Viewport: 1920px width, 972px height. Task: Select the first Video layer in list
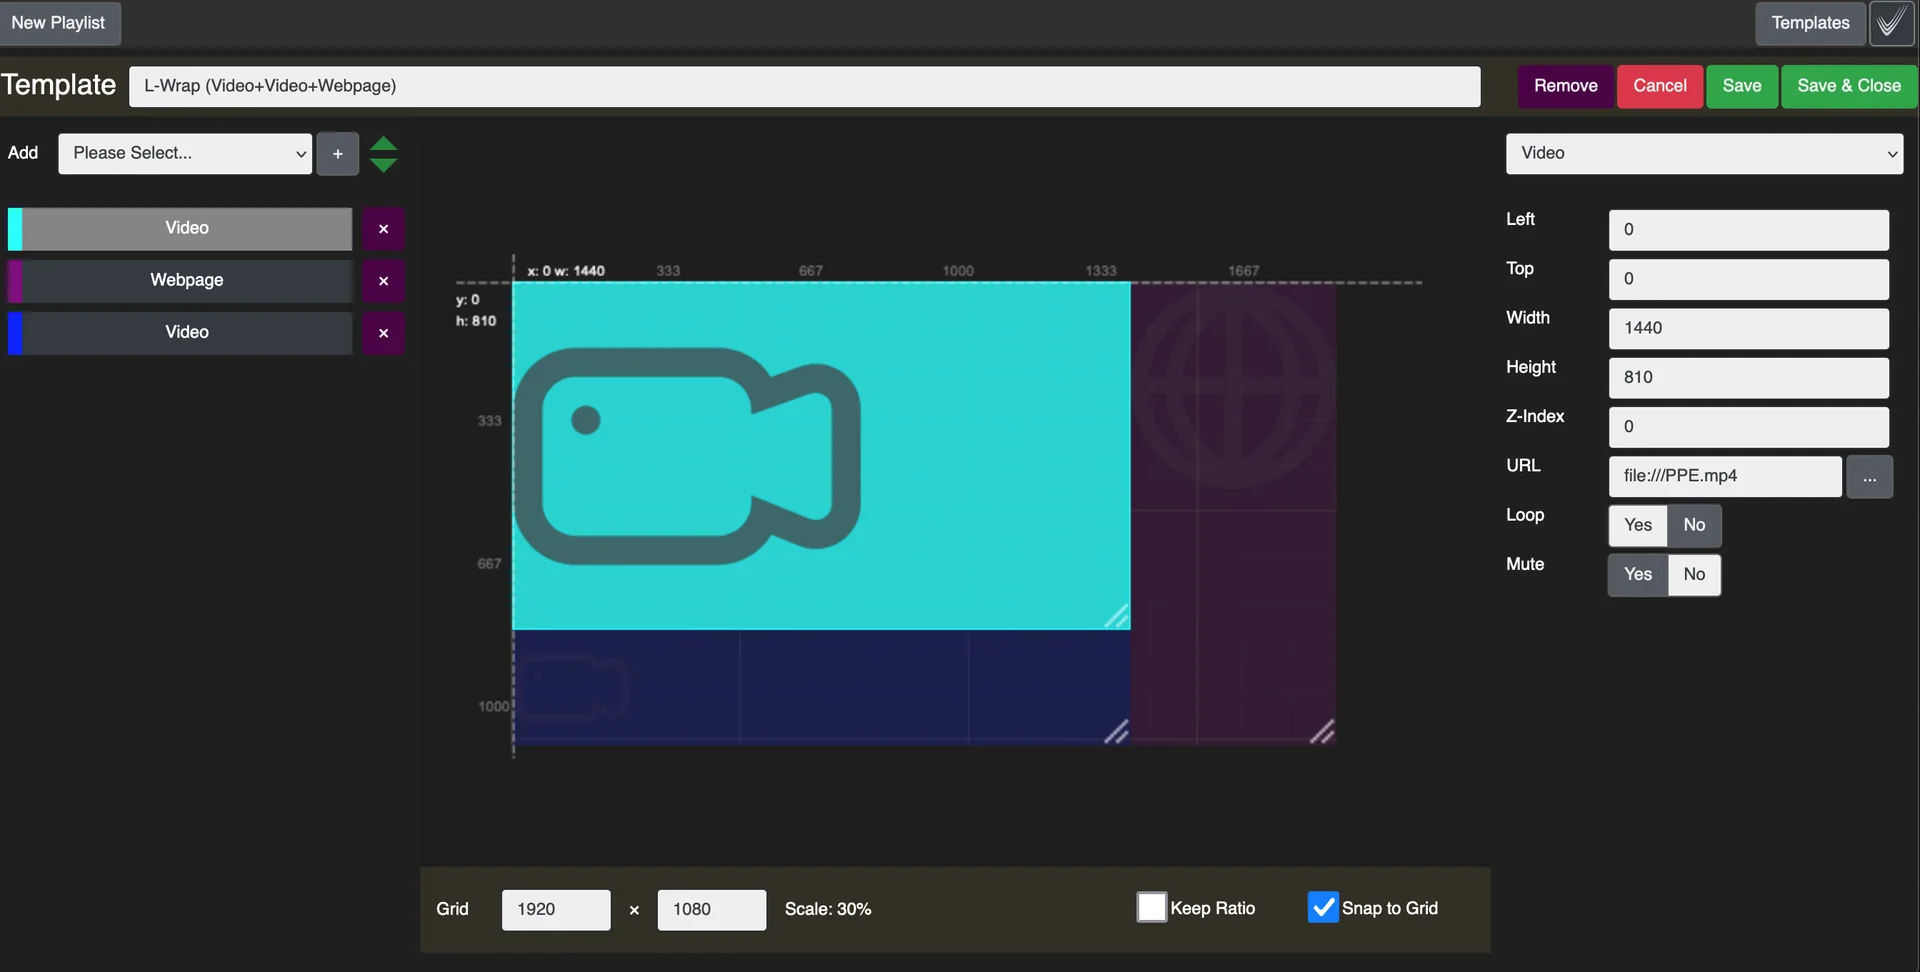point(187,229)
